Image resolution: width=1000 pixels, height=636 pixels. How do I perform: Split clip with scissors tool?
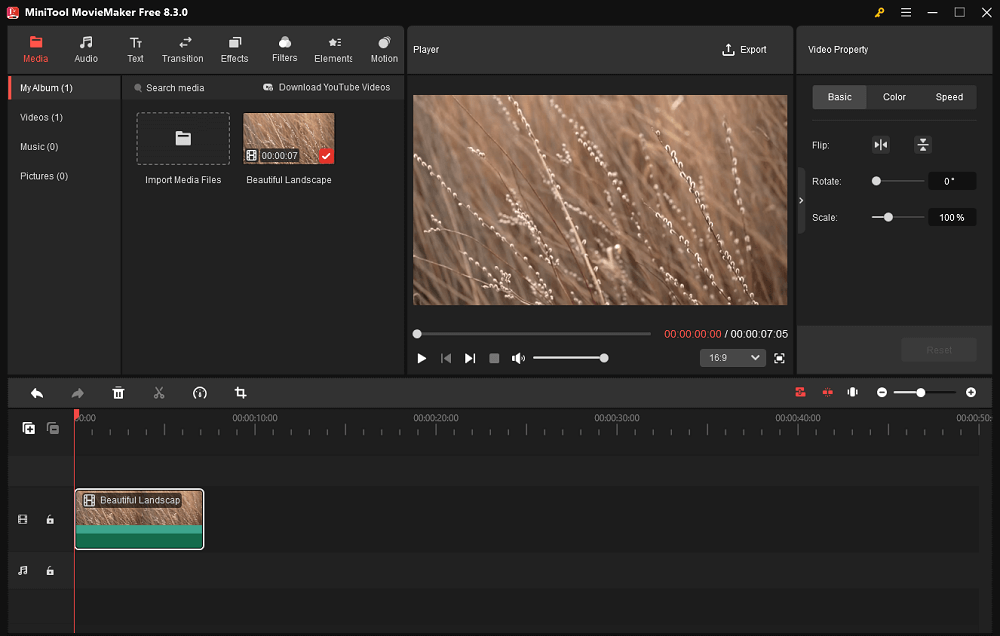pos(159,393)
